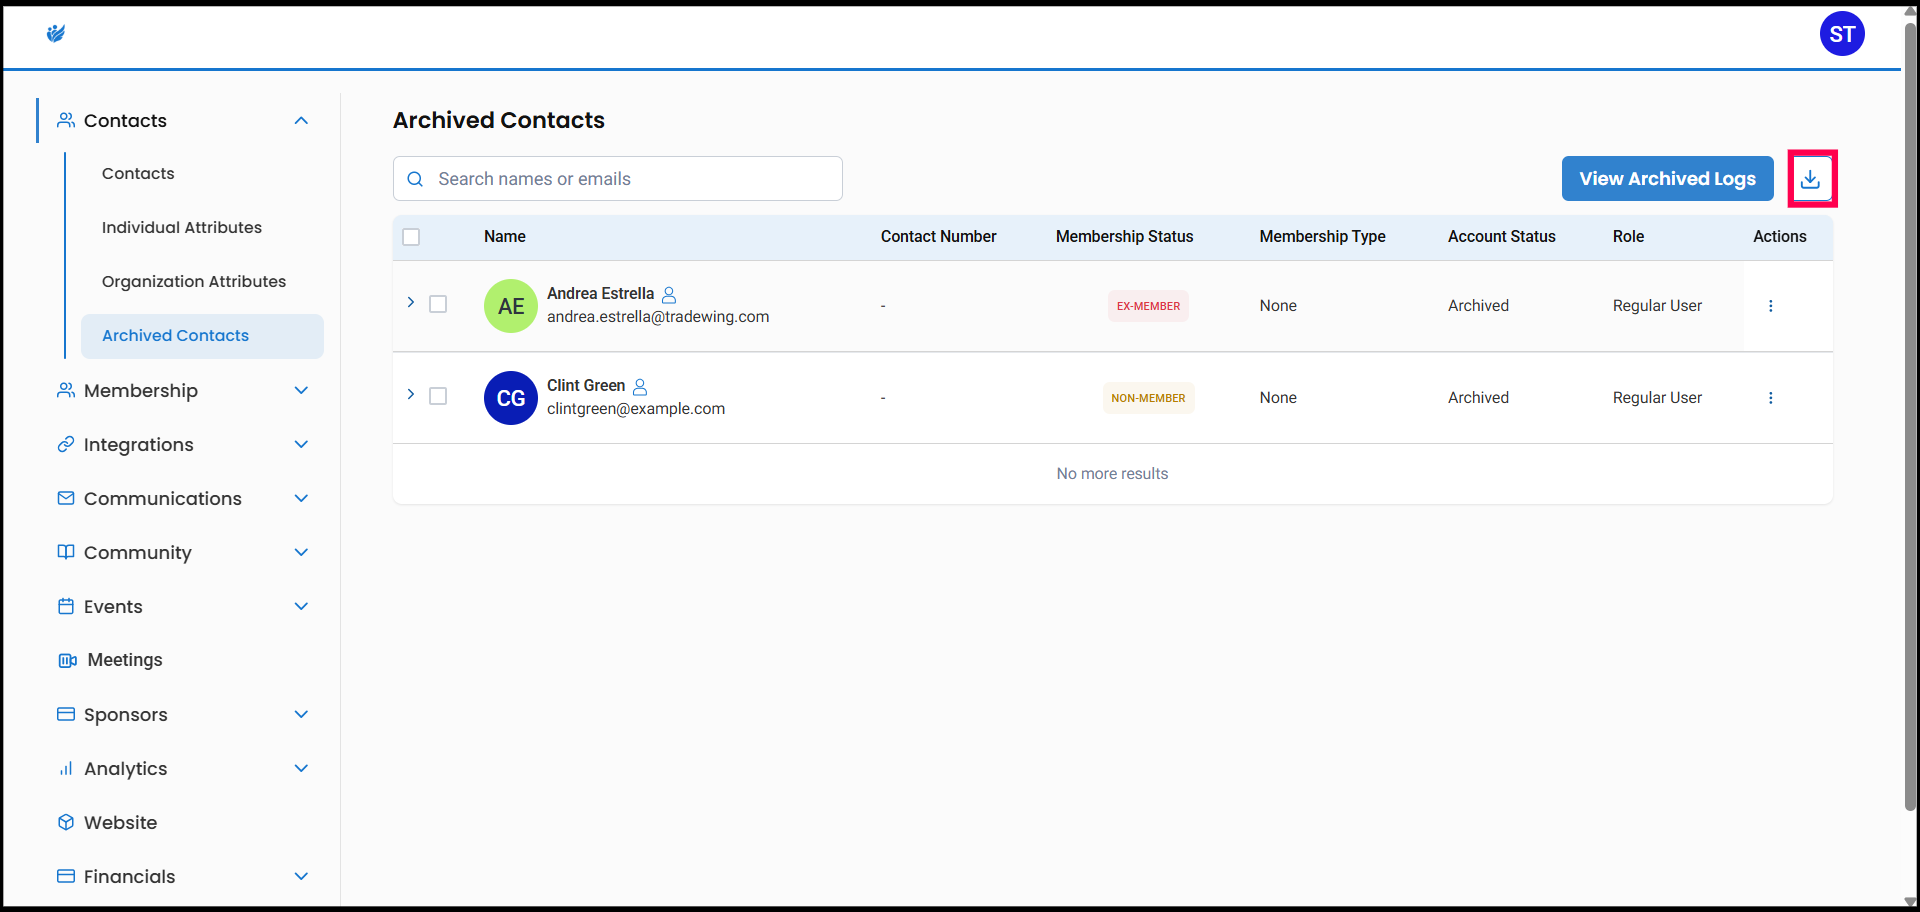Click the Integrations link icon
This screenshot has width=1920, height=912.
(x=66, y=444)
